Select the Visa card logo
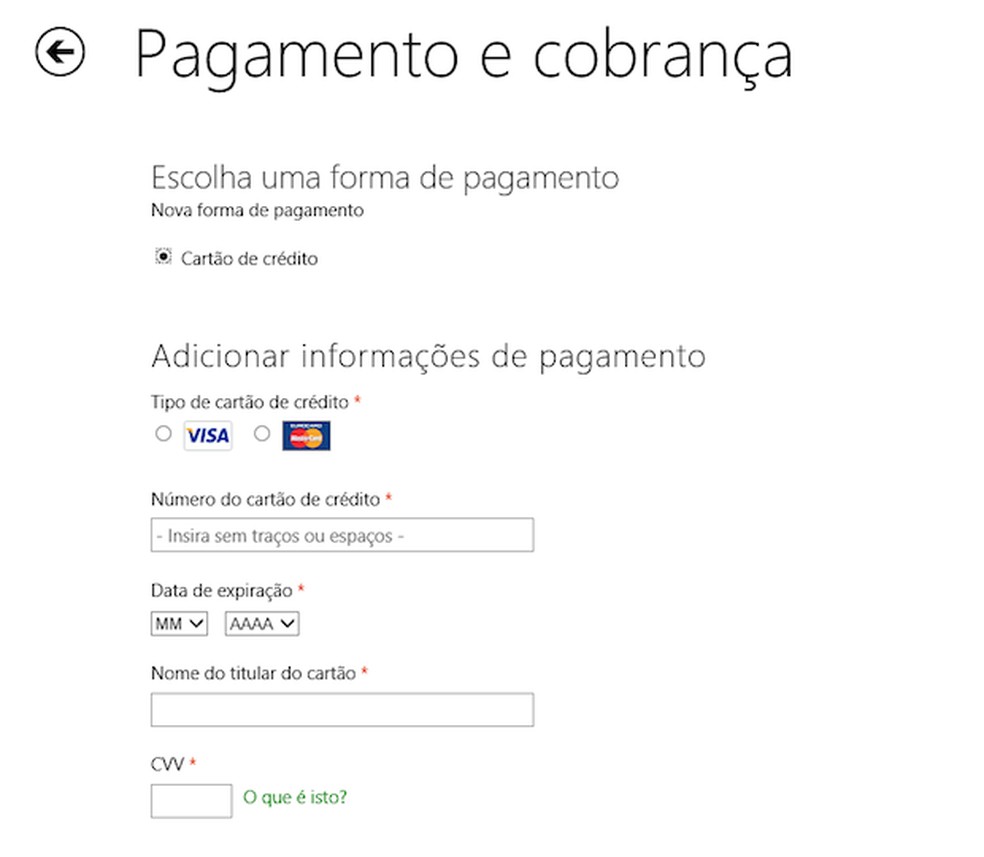 click(206, 435)
